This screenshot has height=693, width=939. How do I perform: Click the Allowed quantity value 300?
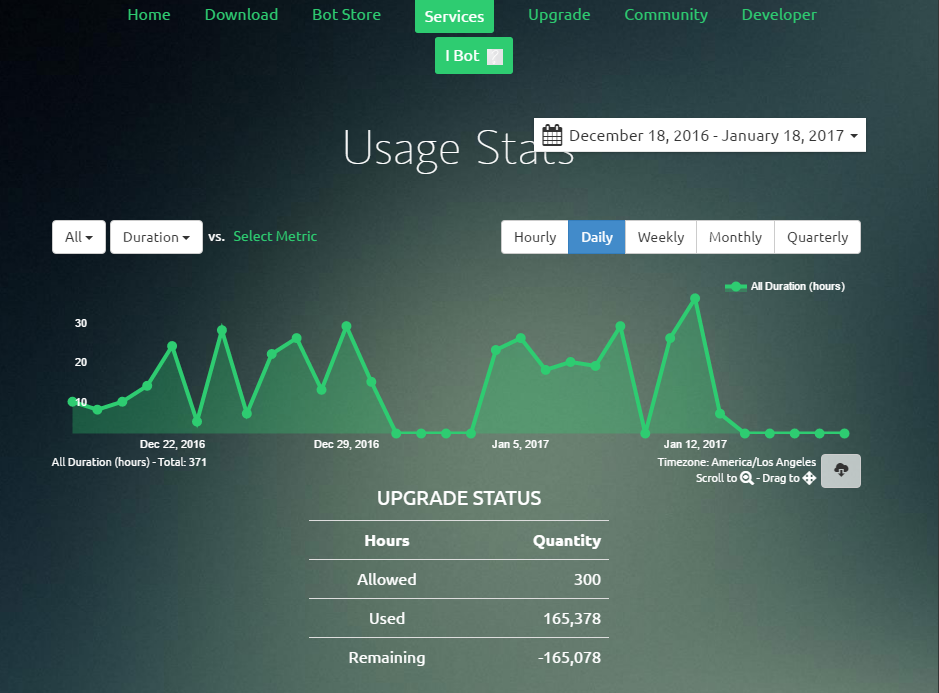(x=587, y=579)
